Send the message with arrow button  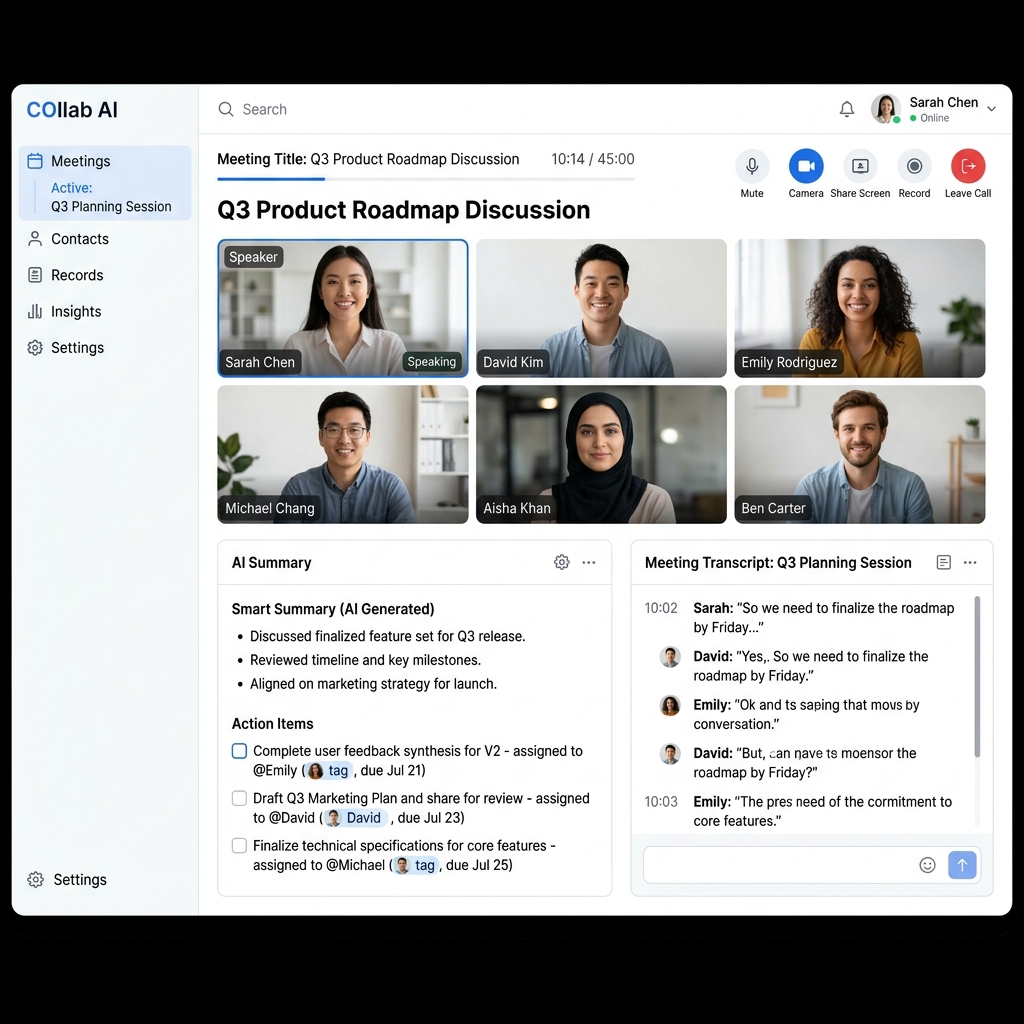(962, 865)
